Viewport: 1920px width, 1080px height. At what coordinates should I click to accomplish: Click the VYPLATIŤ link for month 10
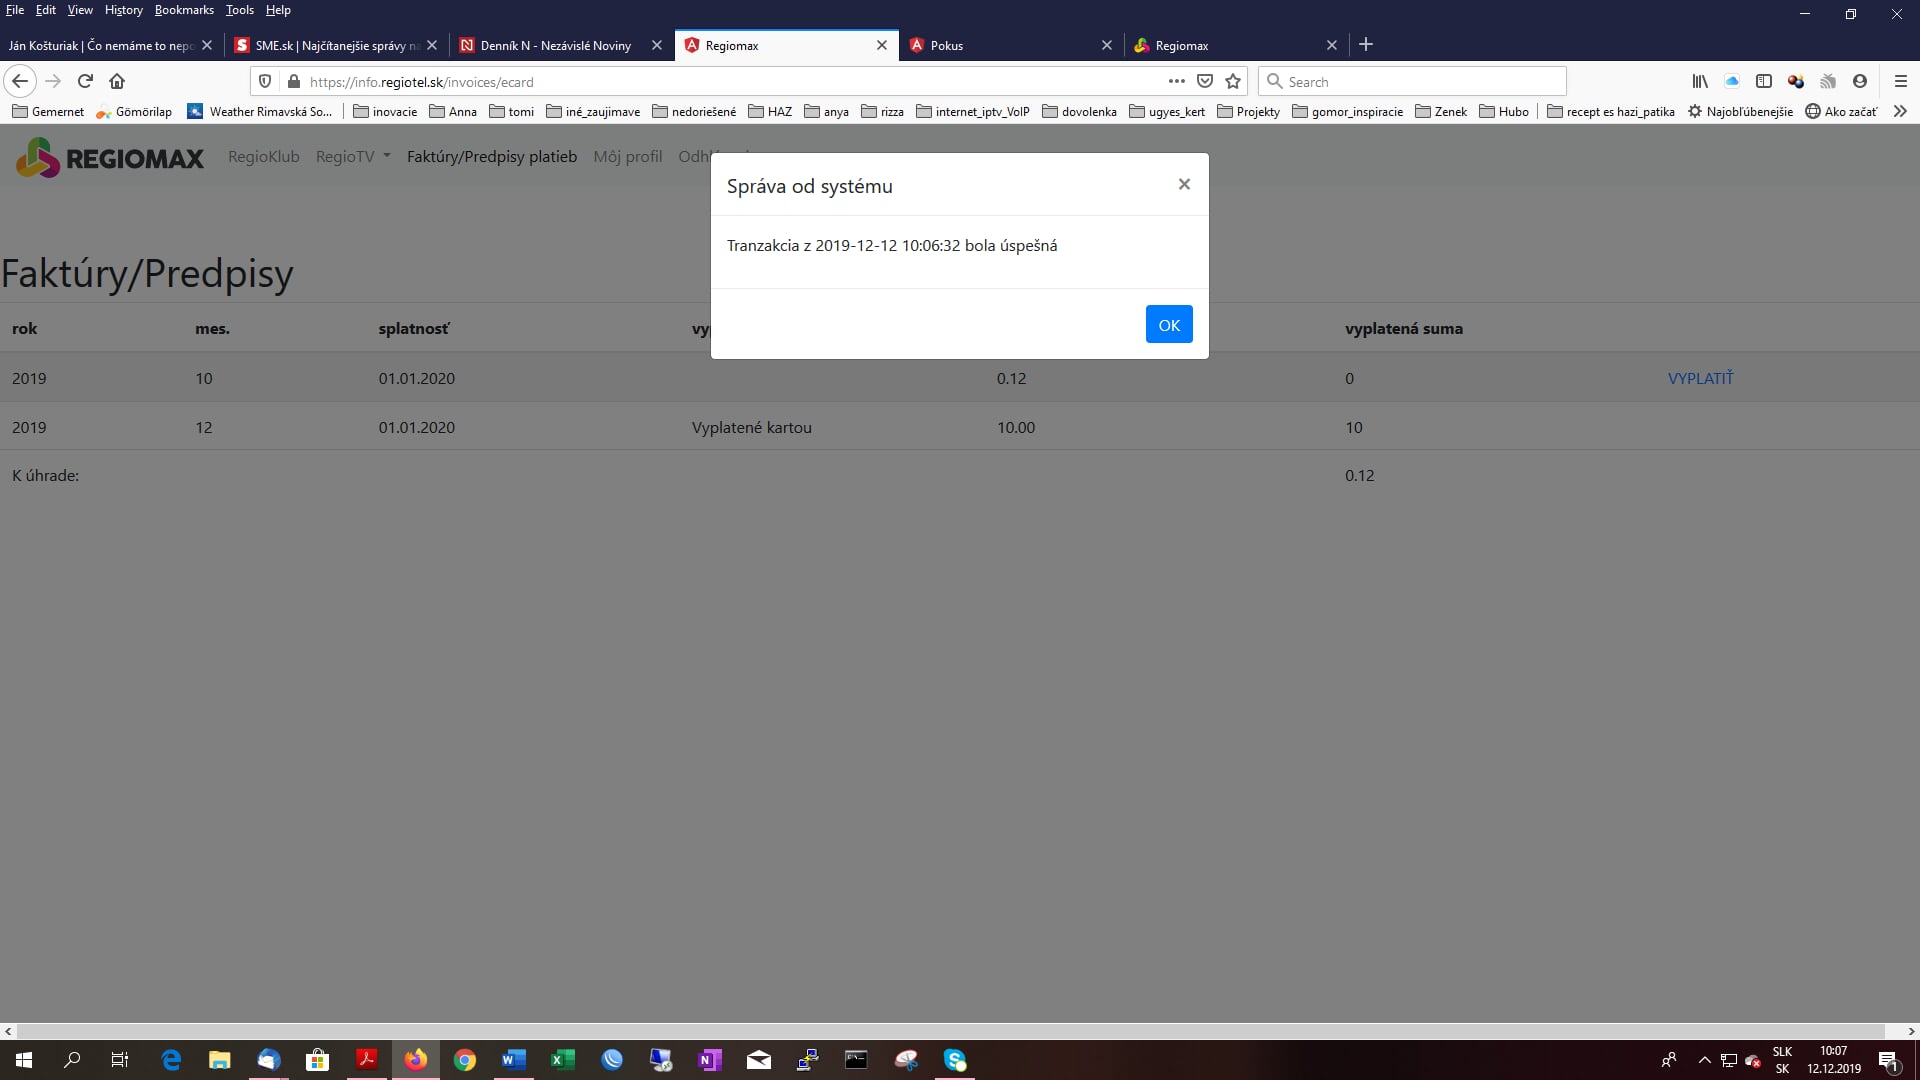1700,378
